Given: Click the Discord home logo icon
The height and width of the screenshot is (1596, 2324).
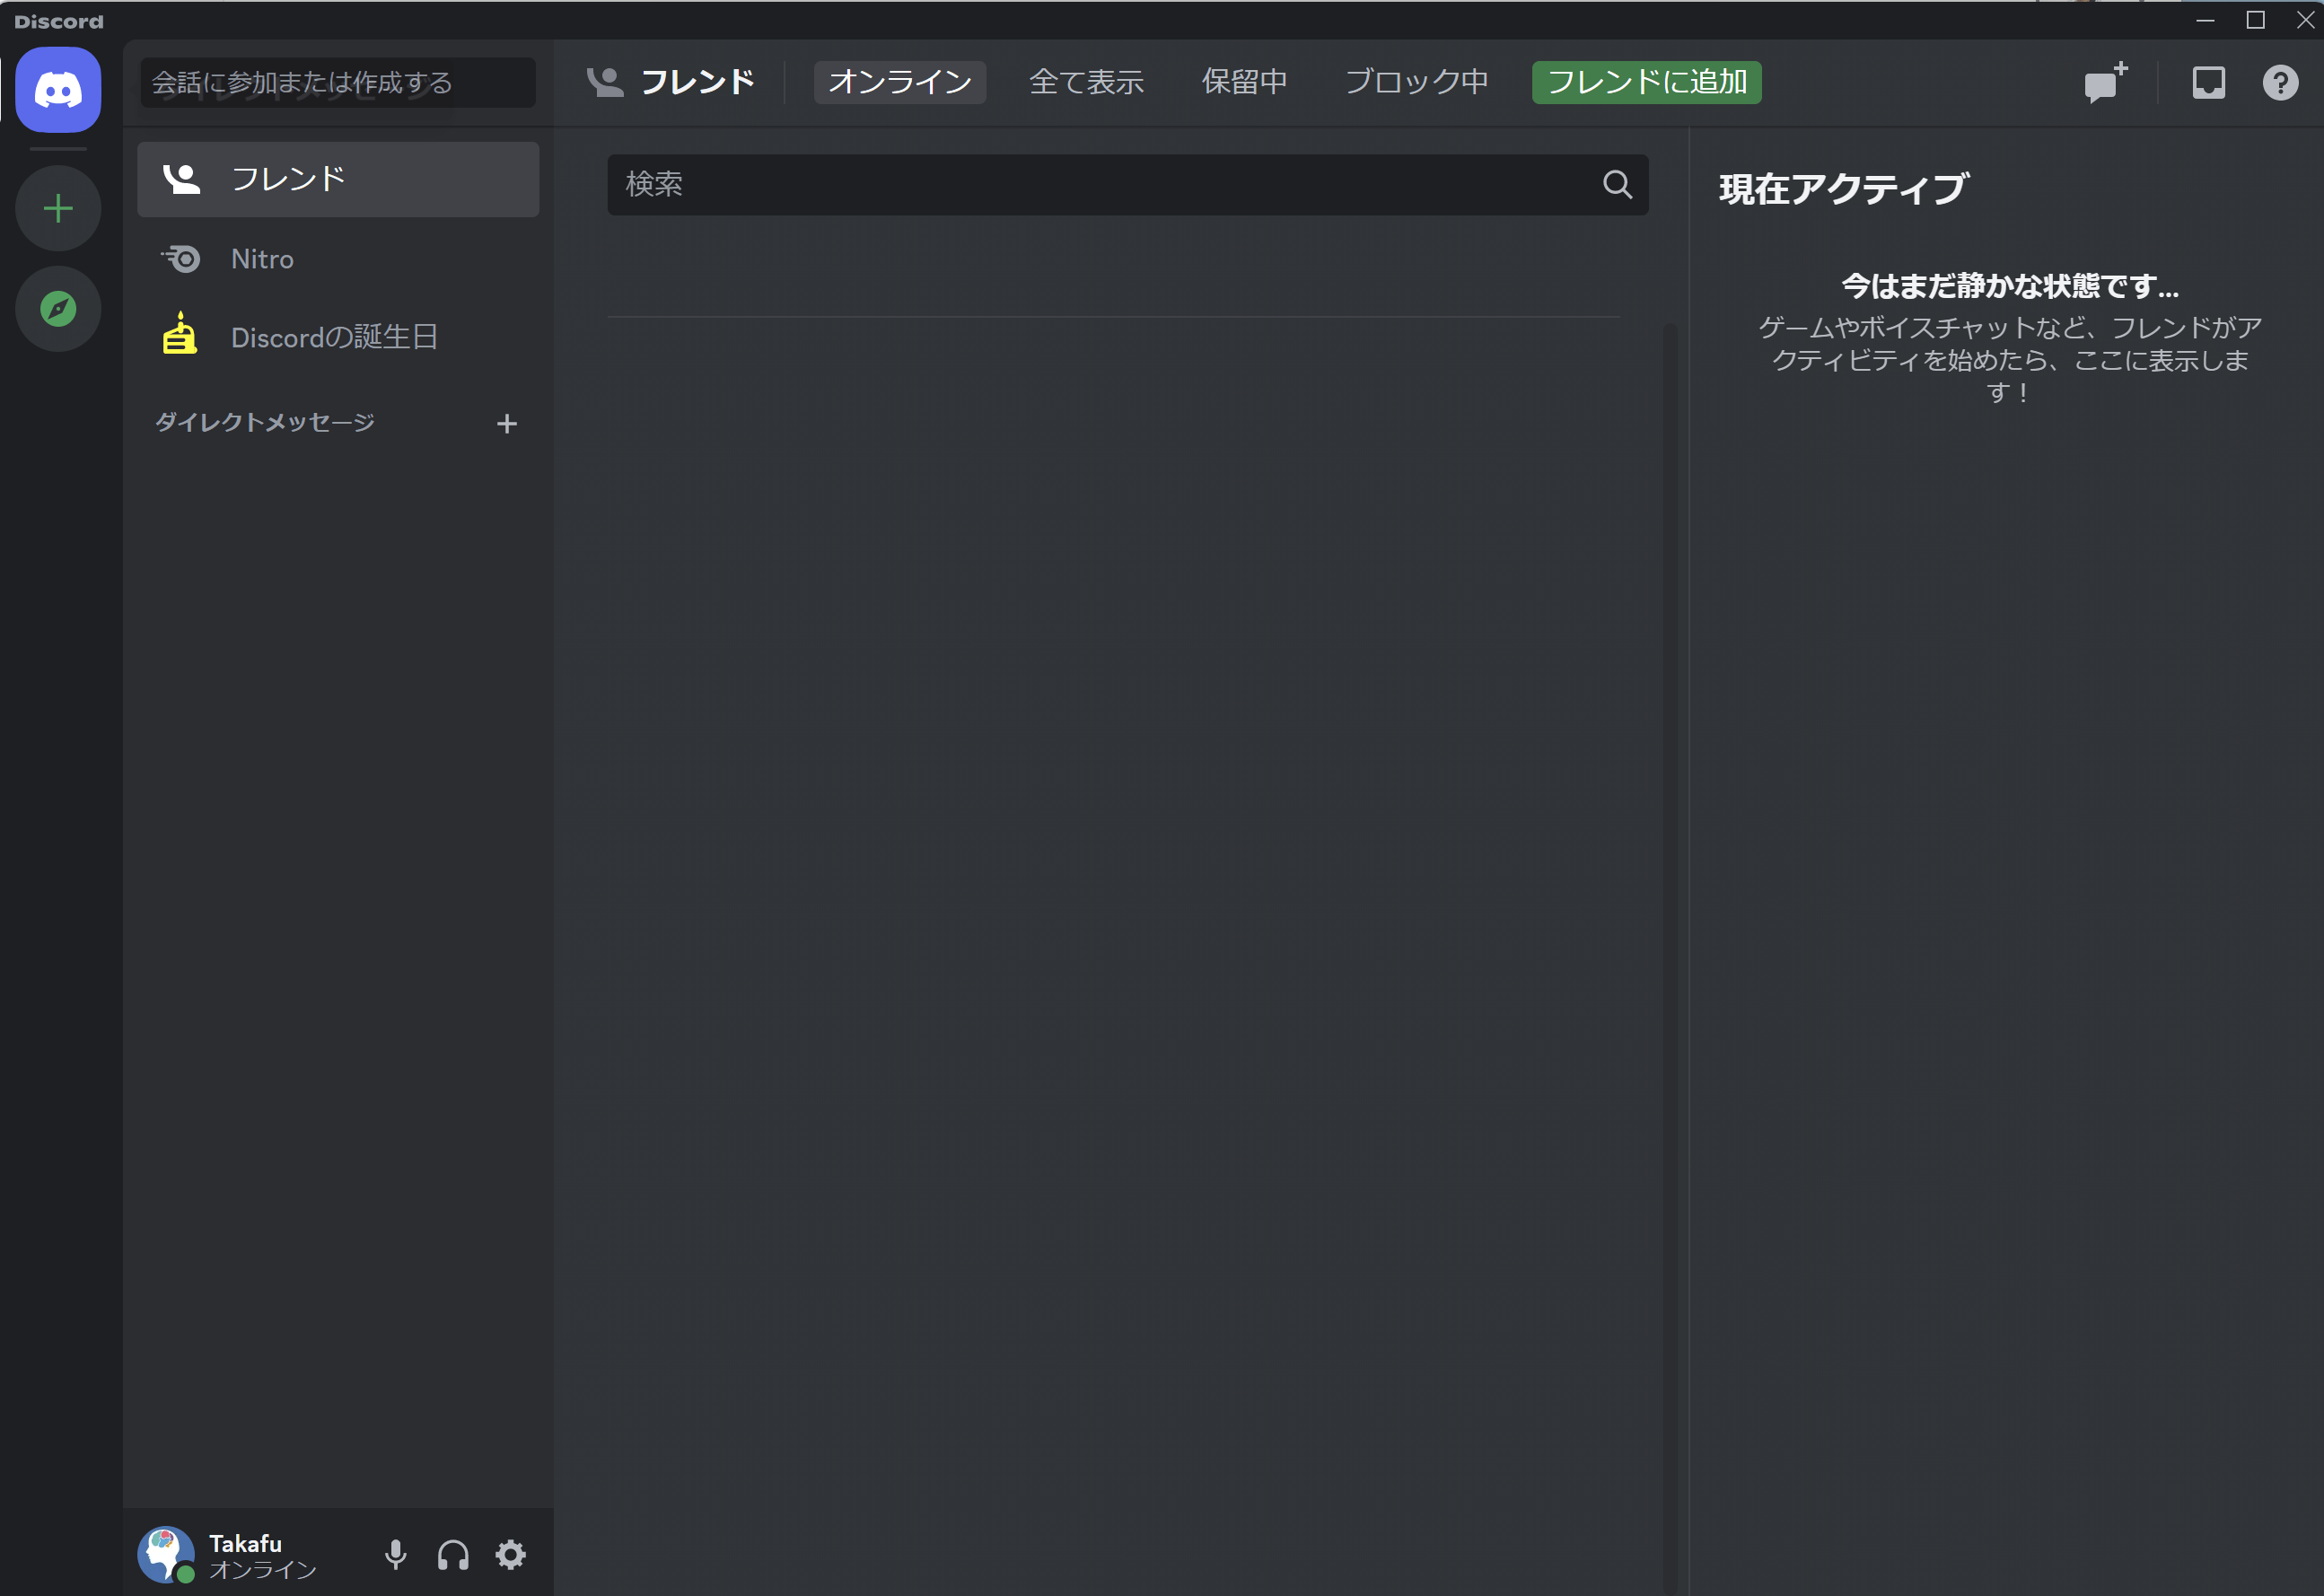Looking at the screenshot, I should pos(58,90).
